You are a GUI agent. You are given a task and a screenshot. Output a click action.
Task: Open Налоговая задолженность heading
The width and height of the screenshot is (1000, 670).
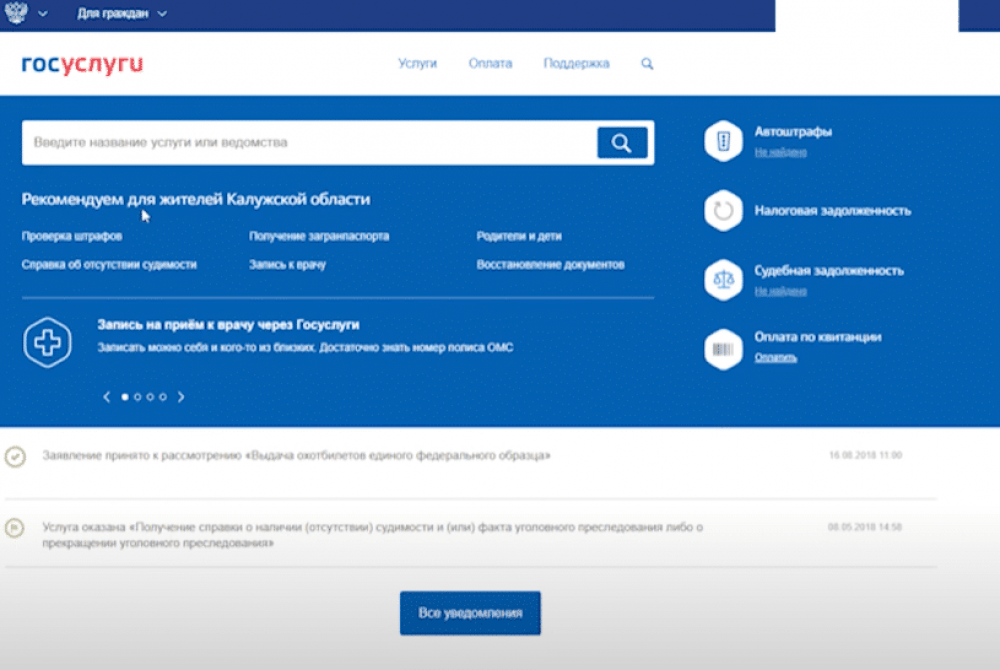click(x=832, y=211)
